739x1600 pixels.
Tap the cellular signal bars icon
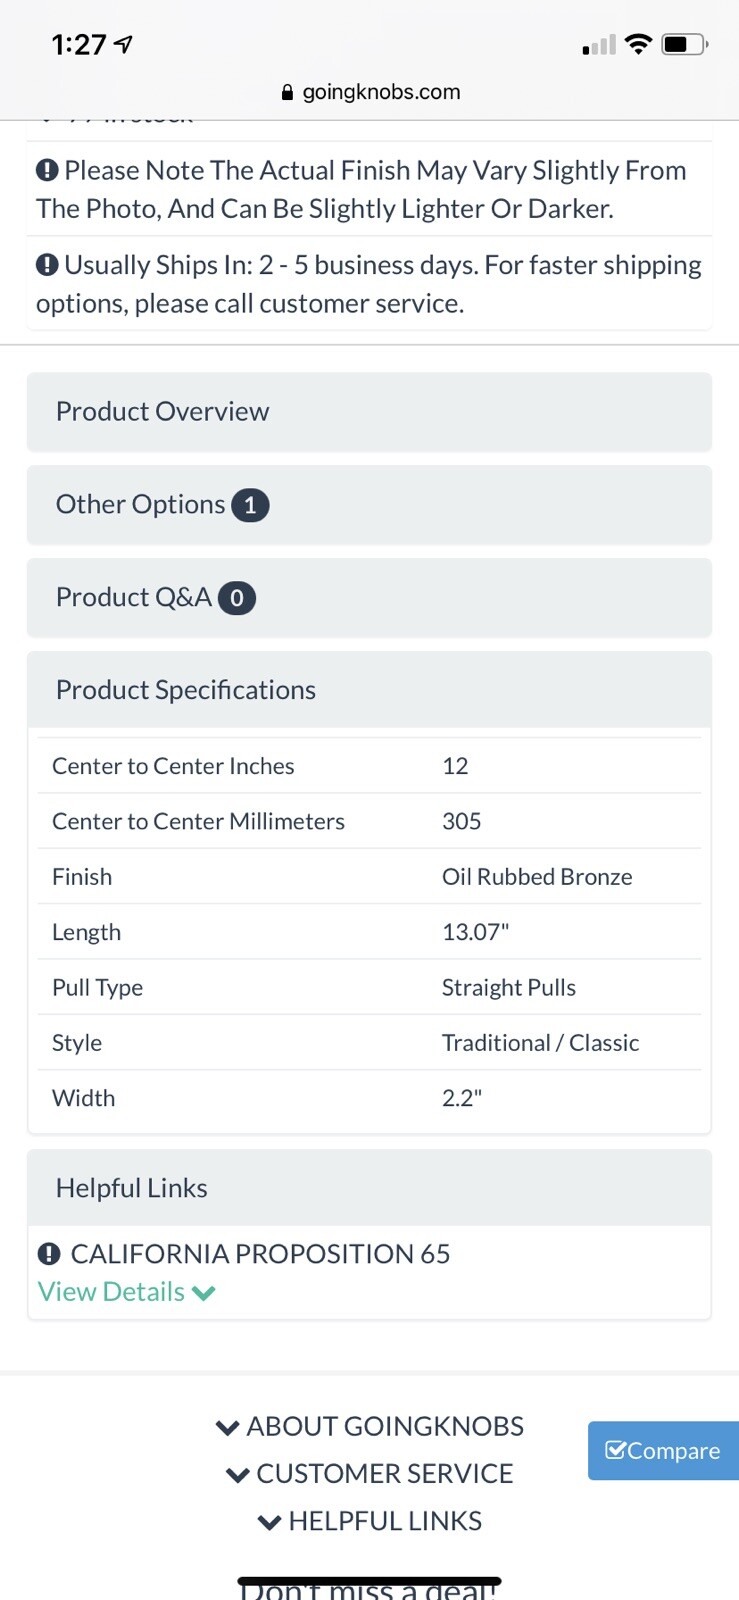(x=599, y=45)
